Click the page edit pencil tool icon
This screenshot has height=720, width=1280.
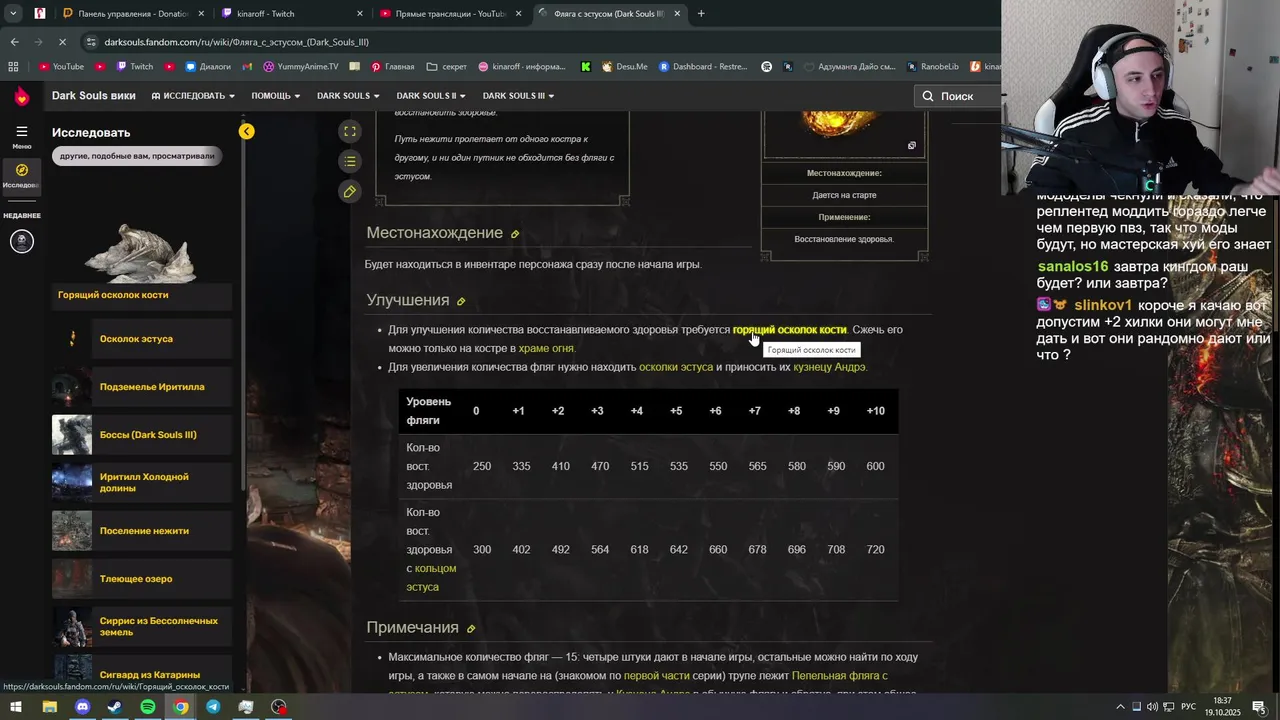[349, 191]
